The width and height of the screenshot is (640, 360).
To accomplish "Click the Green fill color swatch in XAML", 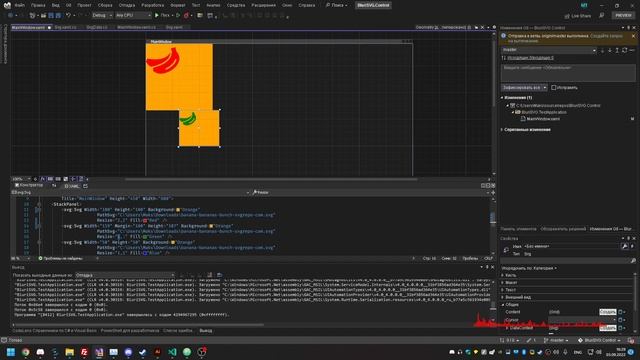I will click(x=145, y=237).
